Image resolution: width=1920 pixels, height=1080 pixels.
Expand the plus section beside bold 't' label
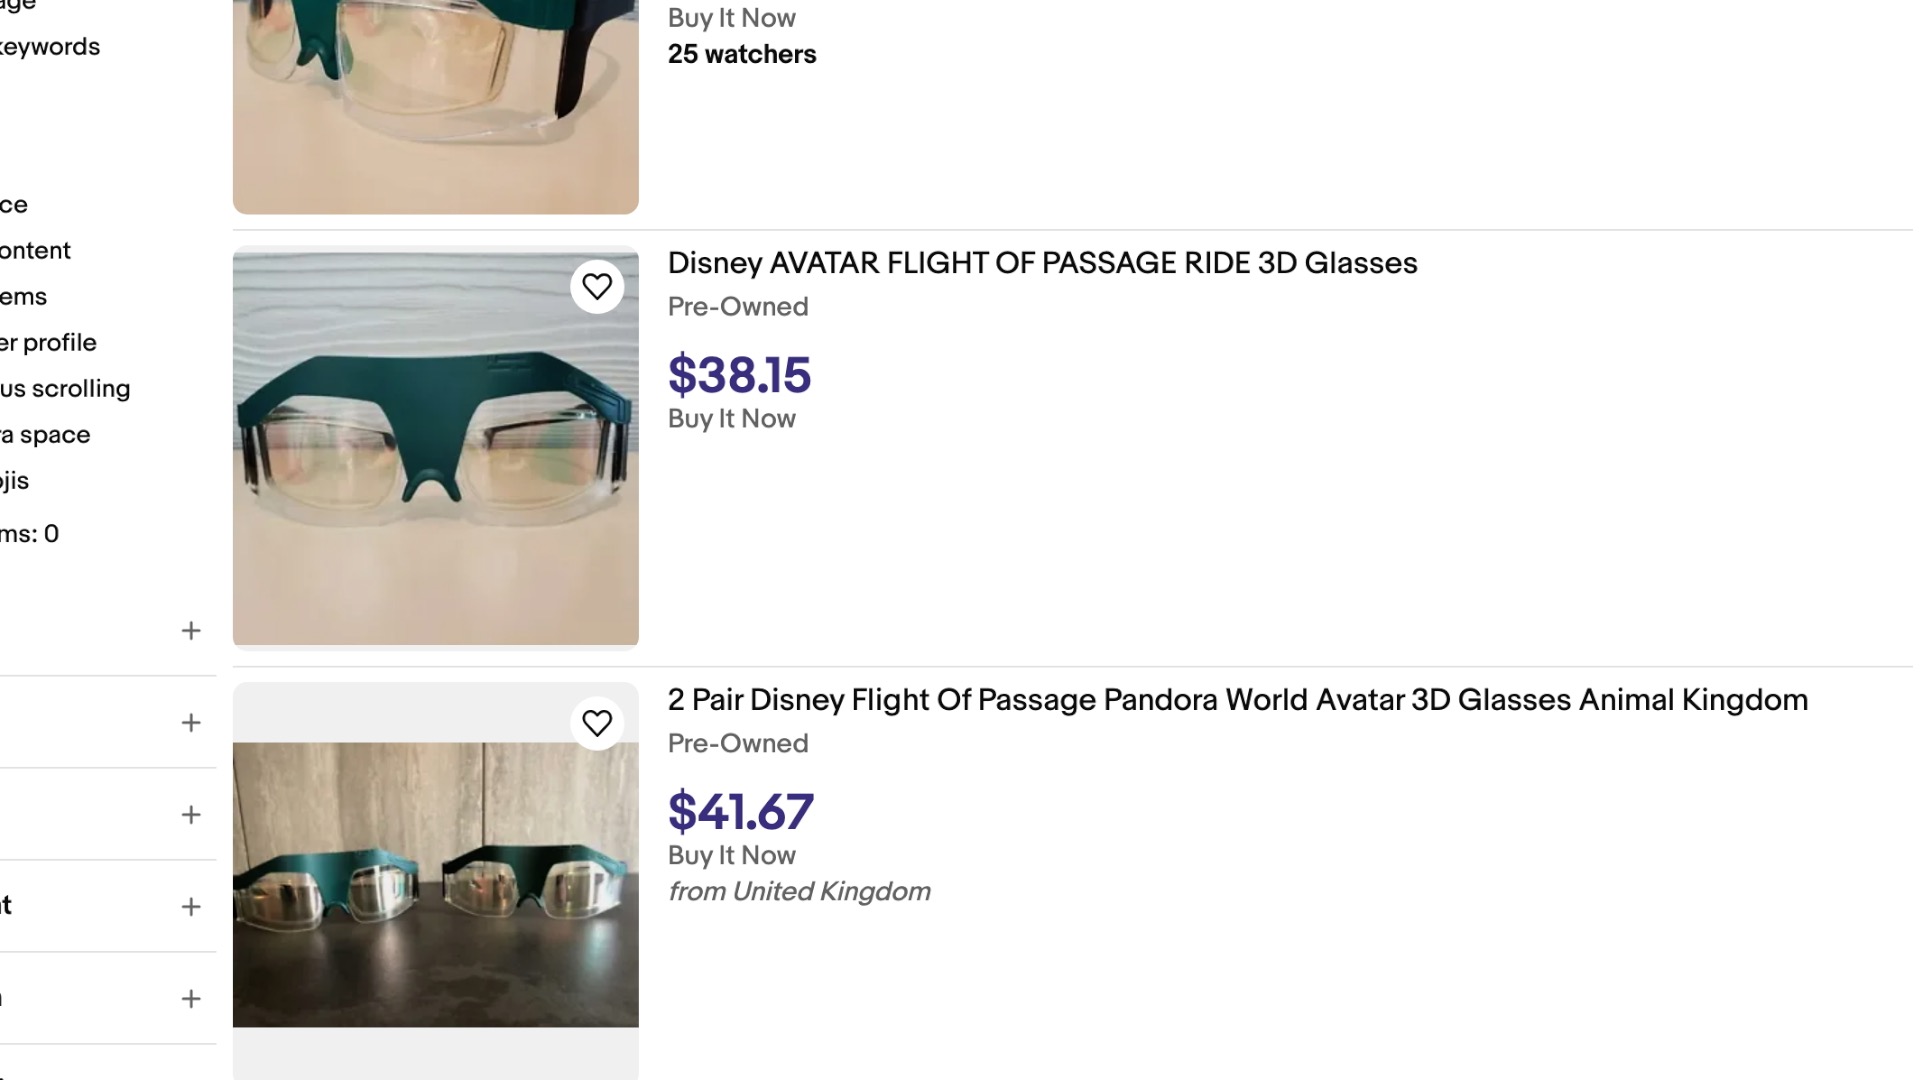191,907
